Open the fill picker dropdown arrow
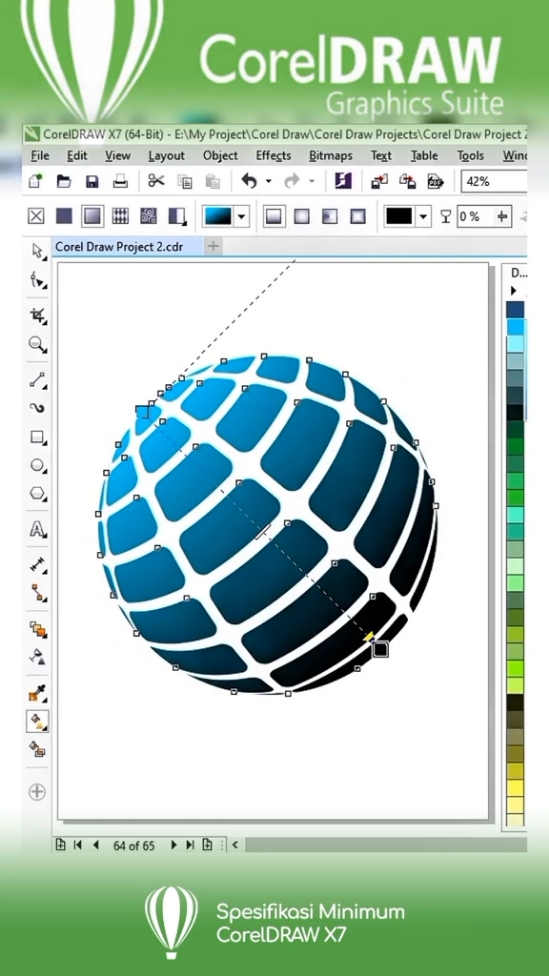 [x=242, y=217]
